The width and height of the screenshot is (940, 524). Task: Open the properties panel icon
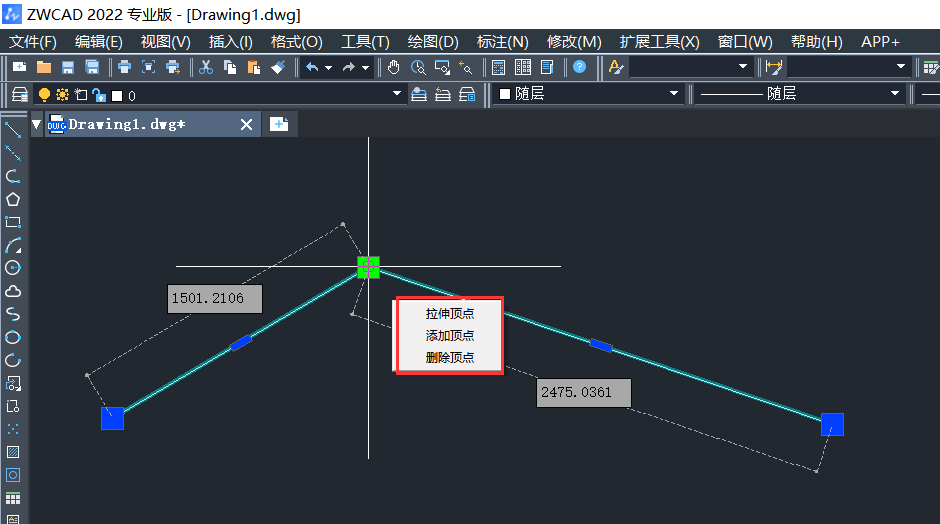[547, 67]
